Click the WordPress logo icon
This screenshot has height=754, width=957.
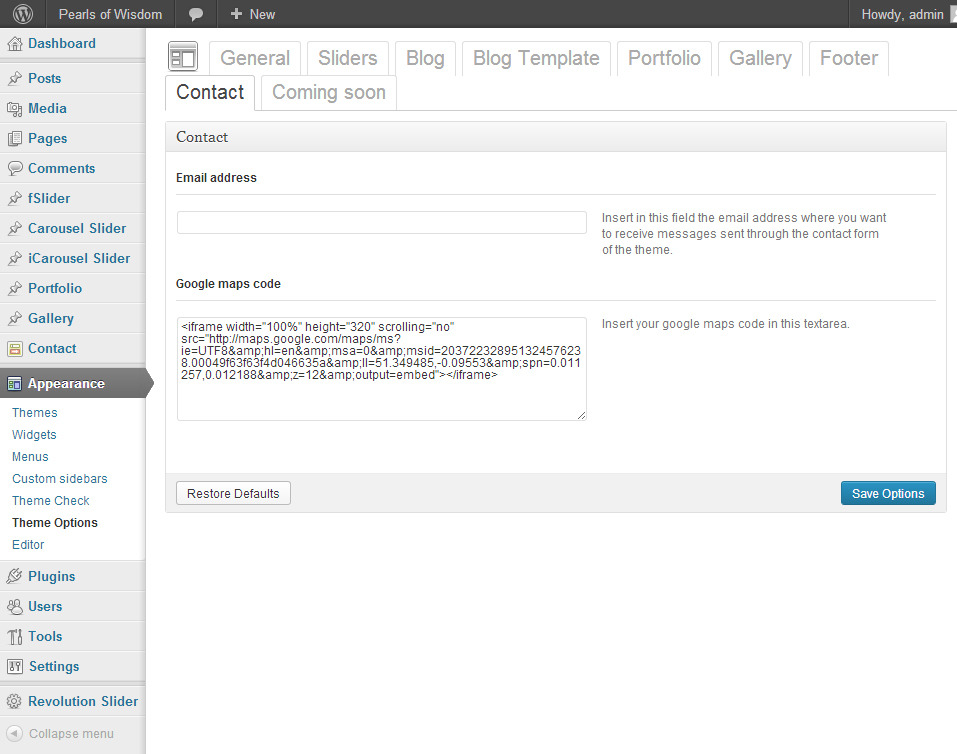(x=23, y=14)
